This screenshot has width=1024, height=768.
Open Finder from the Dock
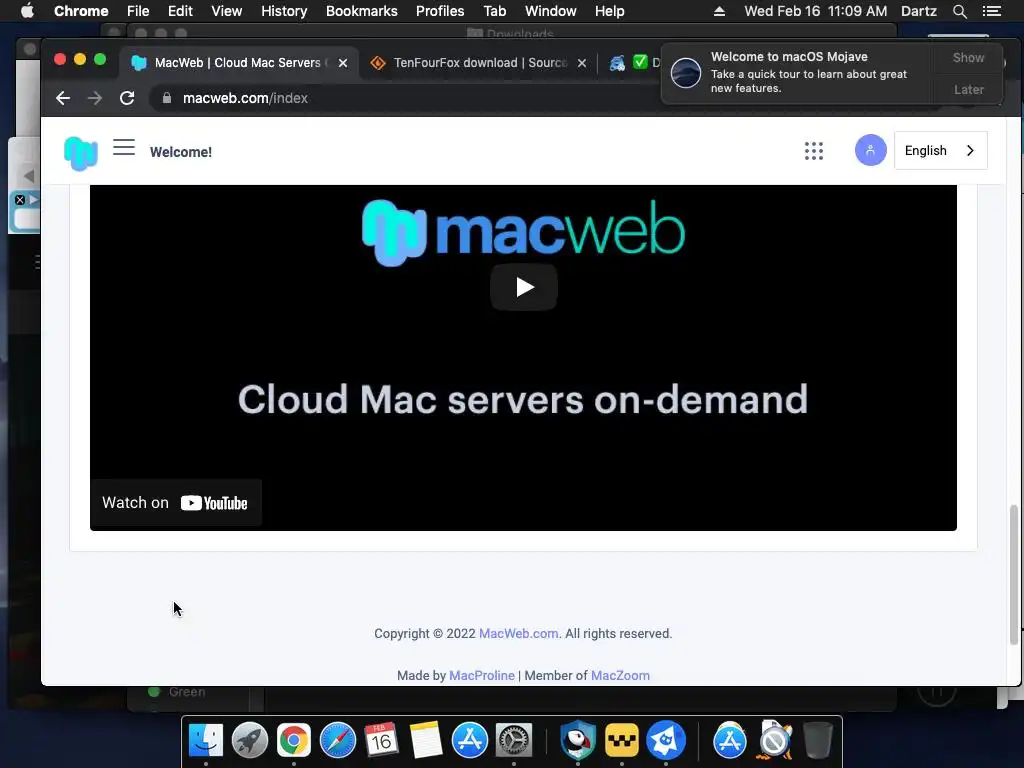[206, 741]
